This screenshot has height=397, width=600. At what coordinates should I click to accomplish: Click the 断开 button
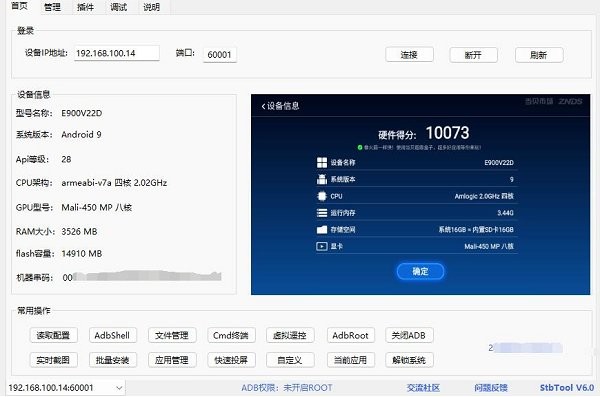pyautogui.click(x=473, y=55)
